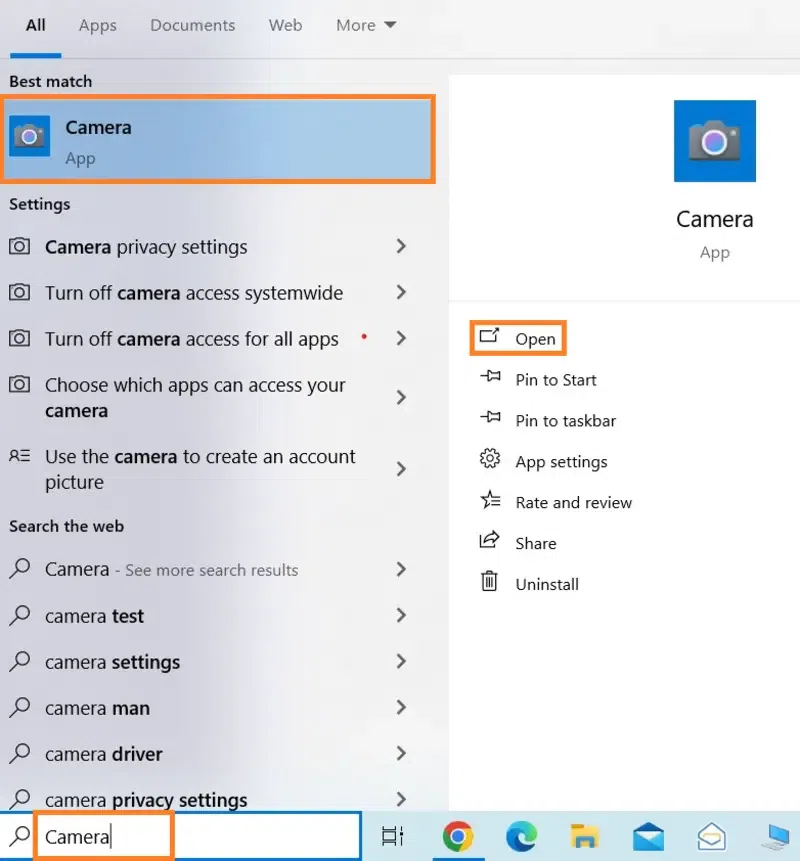Expand arrow for Camera web search
Screen dimensions: 800x861
[401, 569]
